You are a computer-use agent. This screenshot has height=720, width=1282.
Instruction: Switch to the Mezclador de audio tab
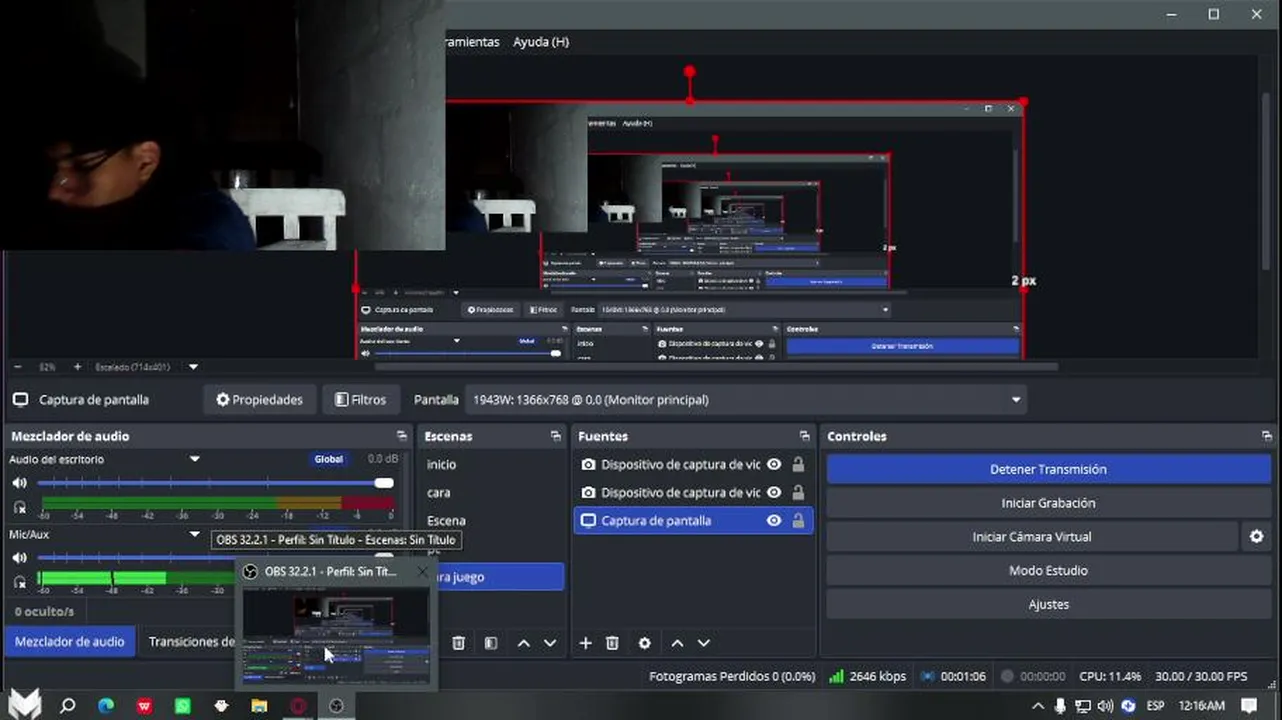[70, 642]
